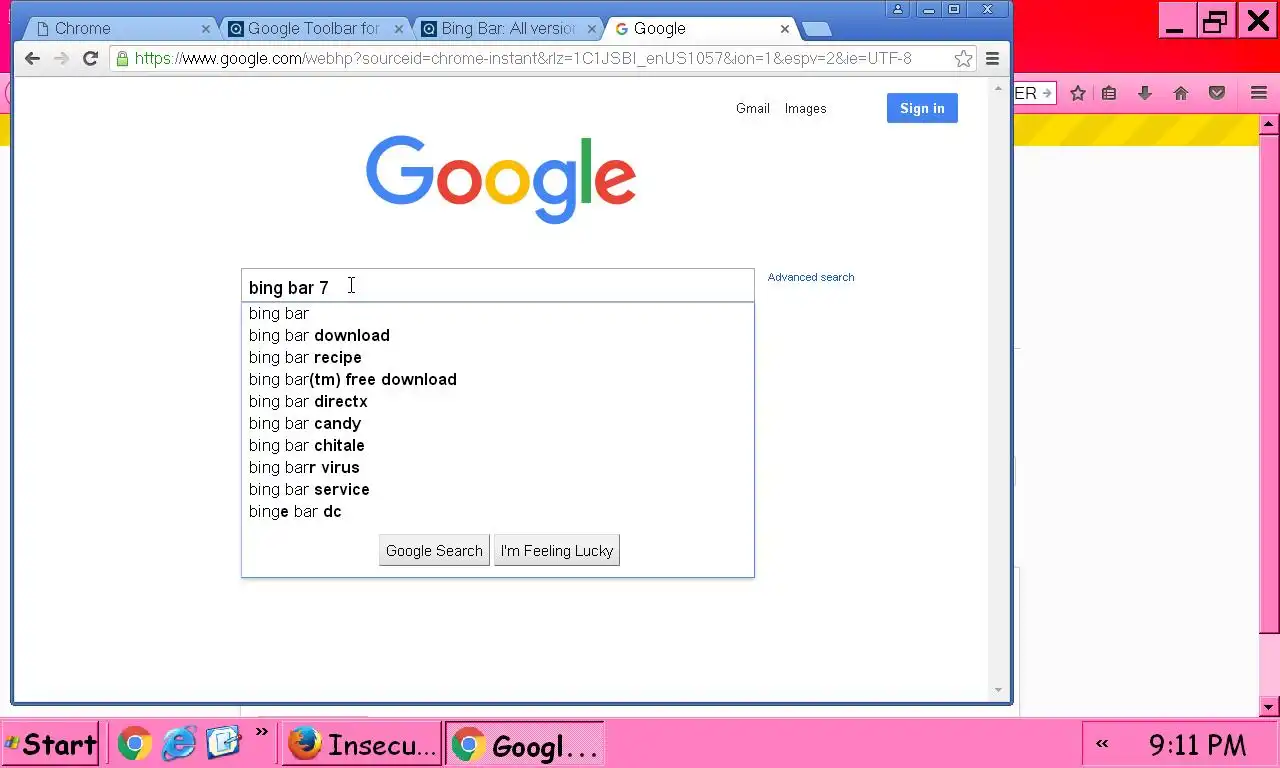Switch to Googl... Chrome taskbar button
The width and height of the screenshot is (1280, 768).
click(525, 744)
